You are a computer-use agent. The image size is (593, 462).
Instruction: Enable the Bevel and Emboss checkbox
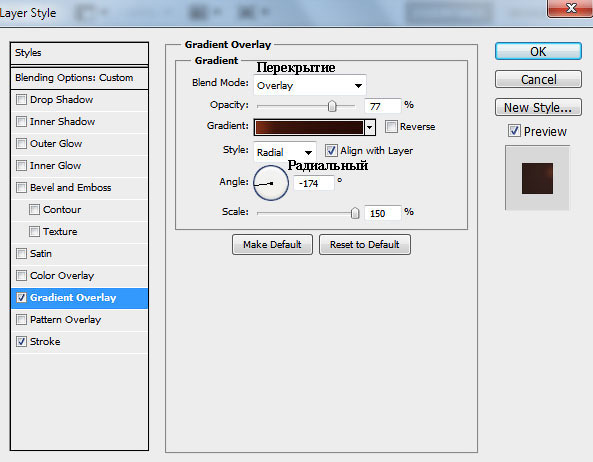point(21,188)
